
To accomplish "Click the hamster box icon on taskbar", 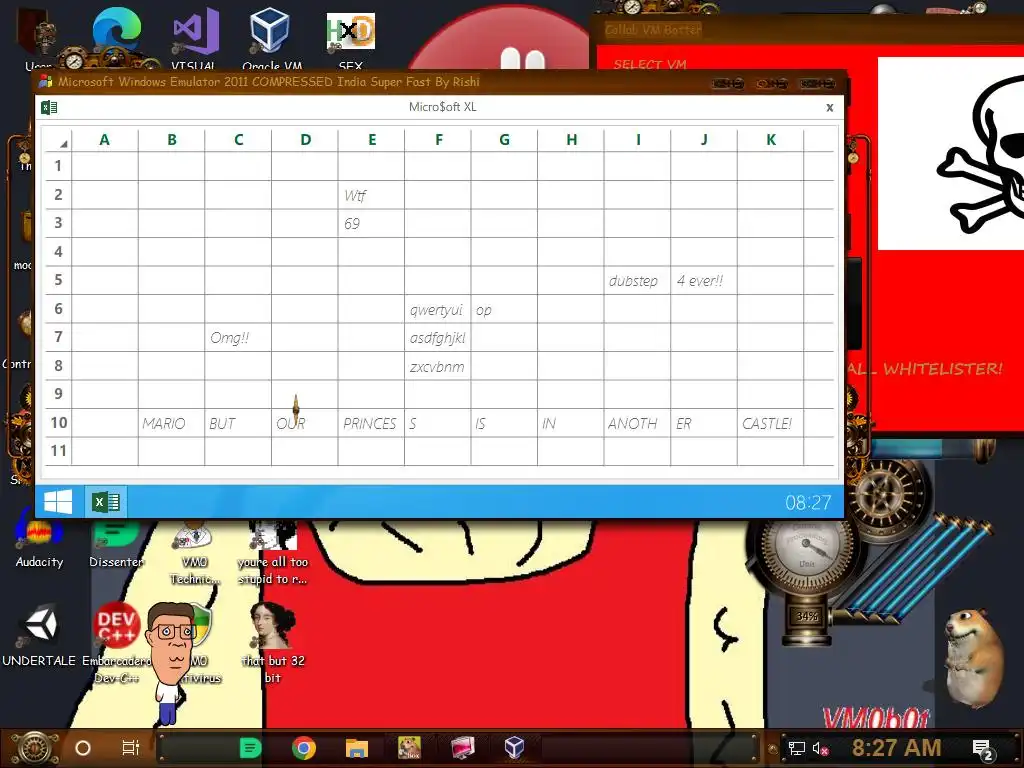I will (409, 748).
